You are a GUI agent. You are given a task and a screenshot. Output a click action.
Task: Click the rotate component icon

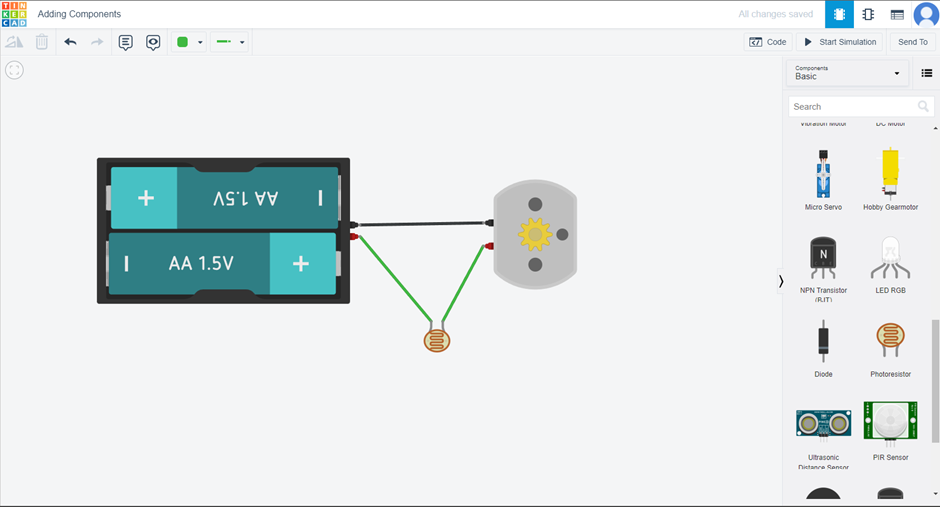click(14, 42)
